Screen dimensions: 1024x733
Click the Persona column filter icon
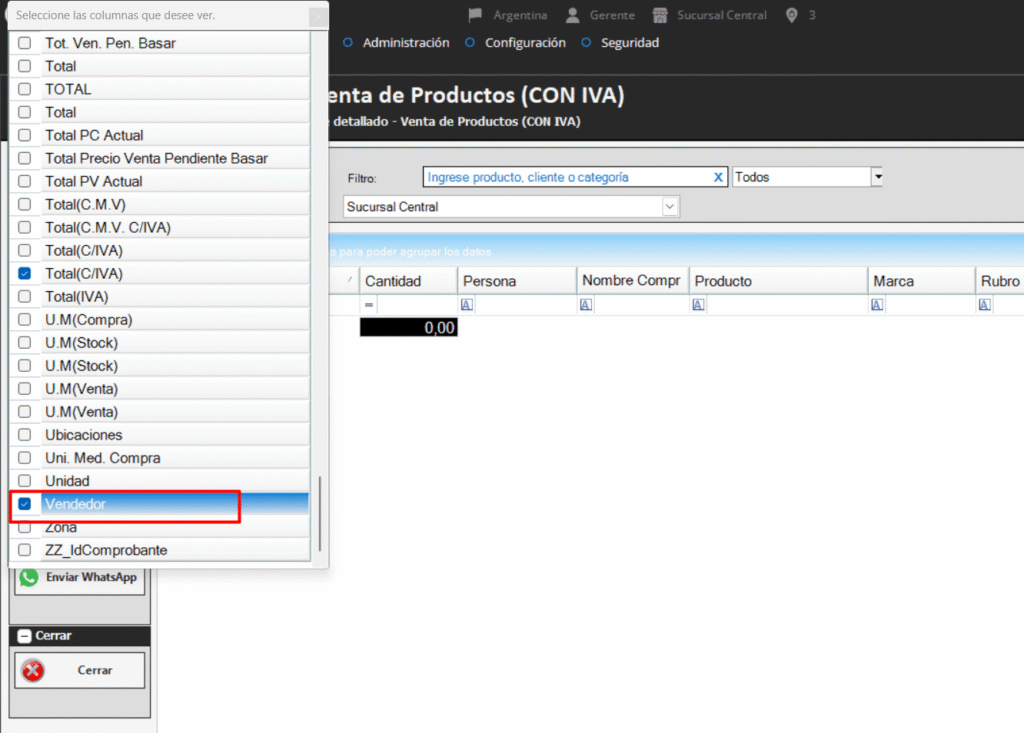(467, 305)
